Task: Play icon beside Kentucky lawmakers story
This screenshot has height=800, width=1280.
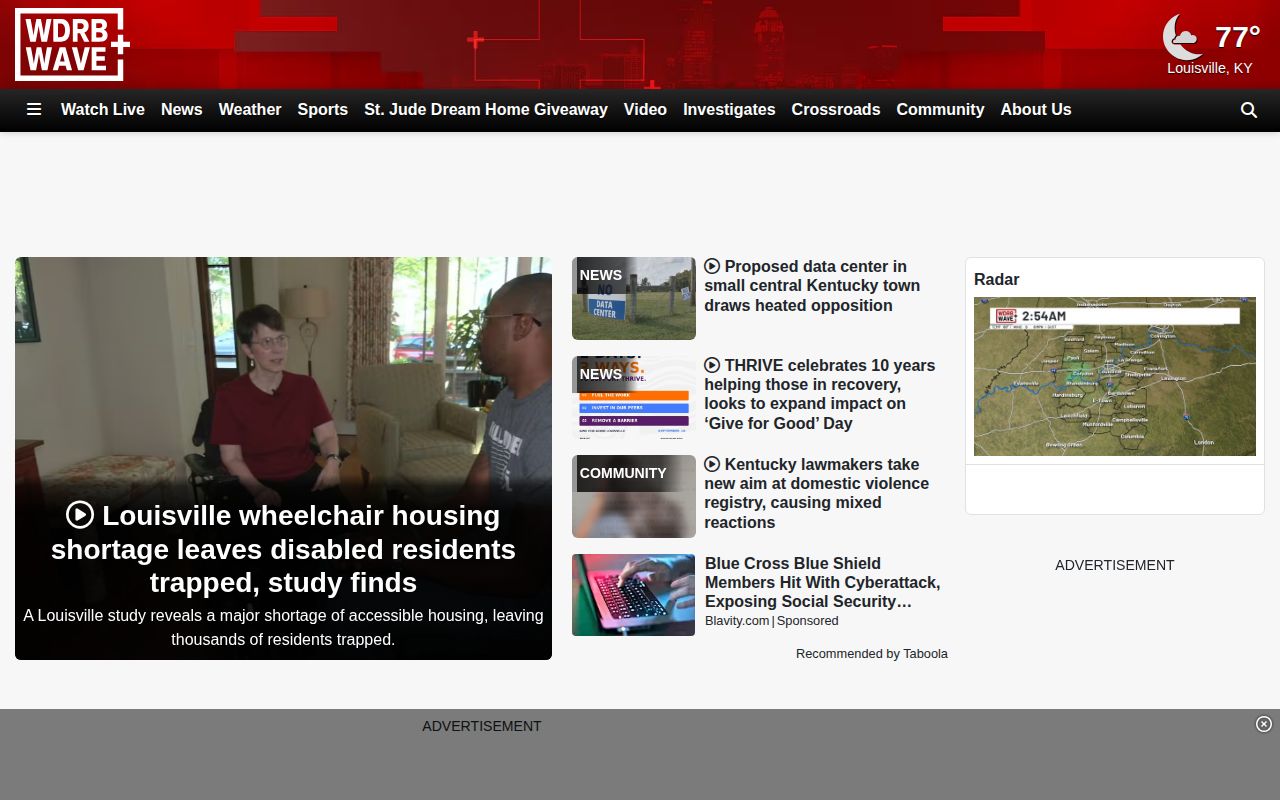Action: point(712,464)
